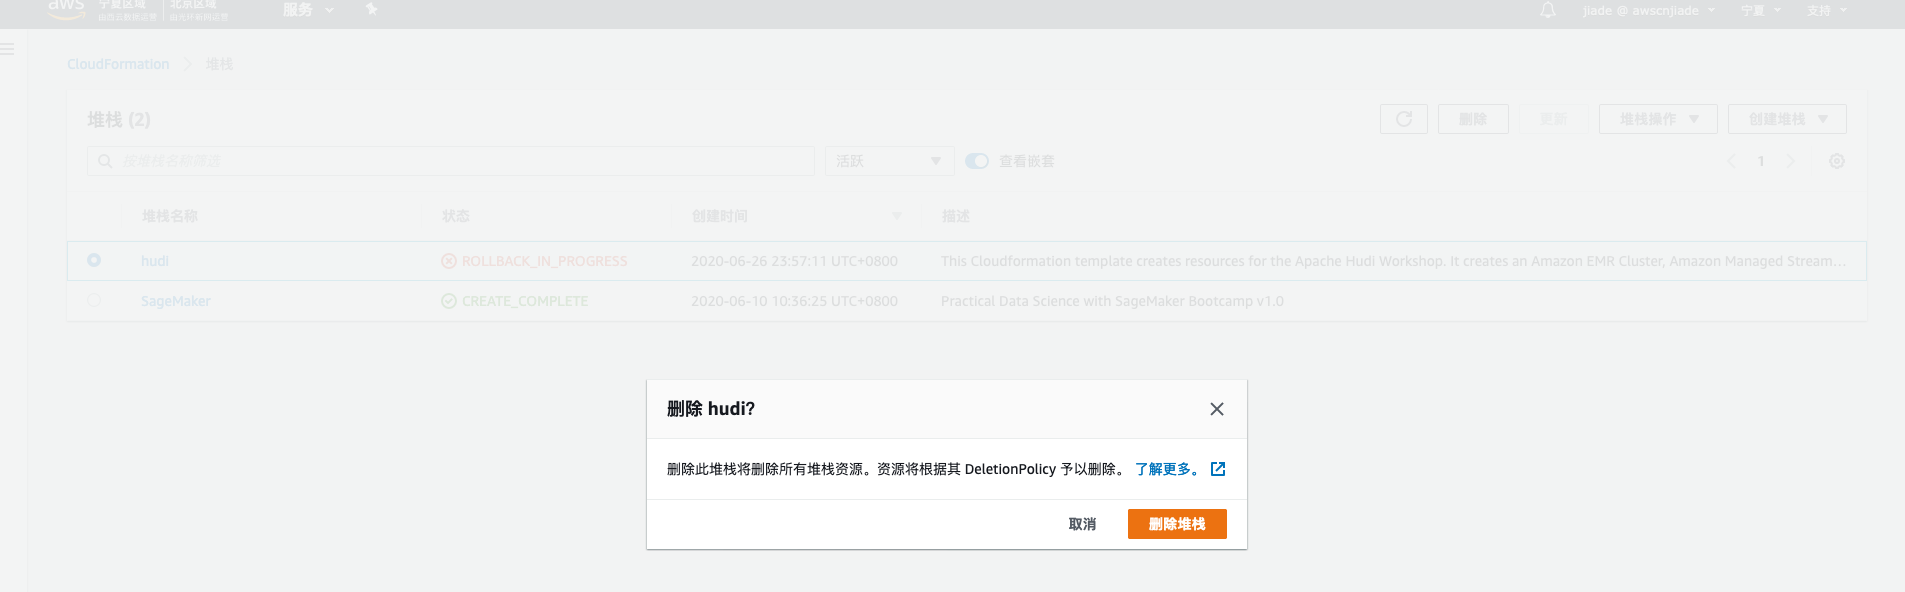Select the hudi stack radio button
The height and width of the screenshot is (592, 1905).
coord(94,260)
